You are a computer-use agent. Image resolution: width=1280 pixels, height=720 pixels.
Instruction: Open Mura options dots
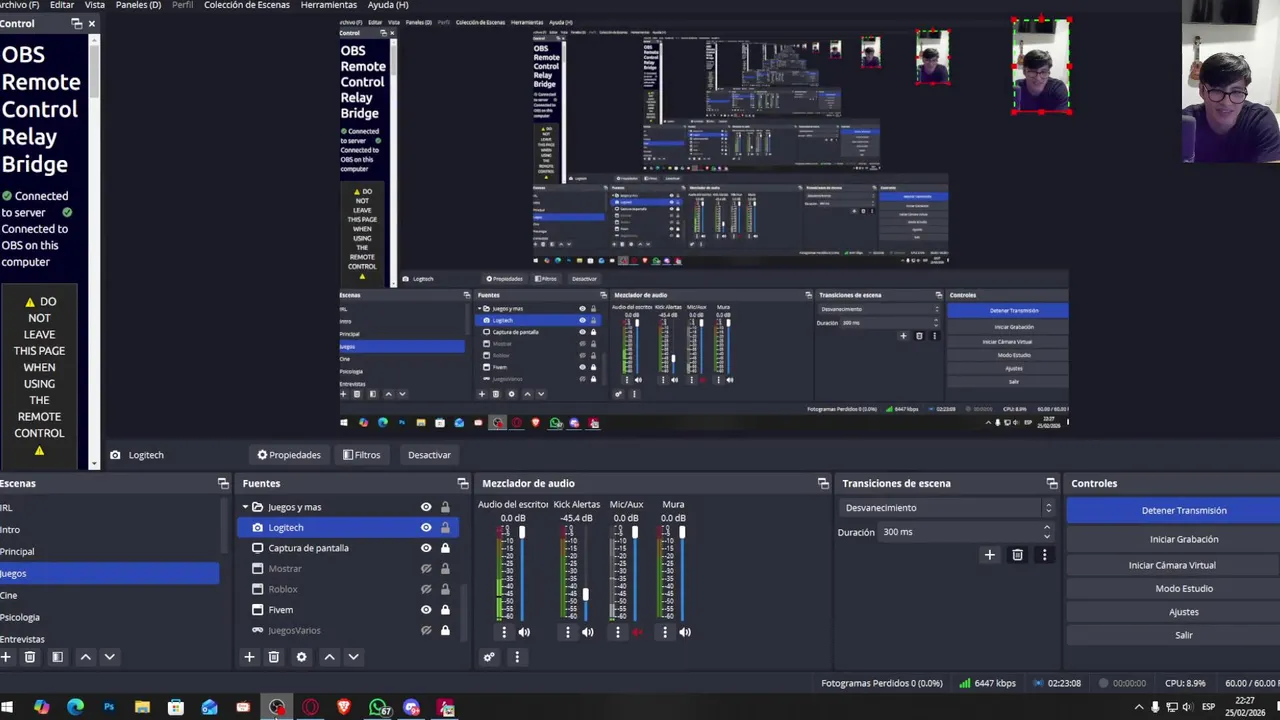pos(665,632)
